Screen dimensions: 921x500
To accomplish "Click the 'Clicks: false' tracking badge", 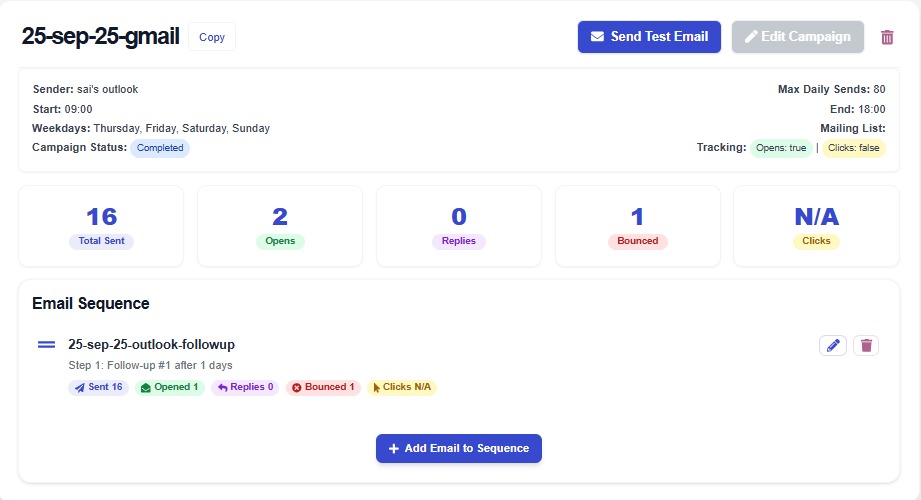I will click(x=853, y=148).
